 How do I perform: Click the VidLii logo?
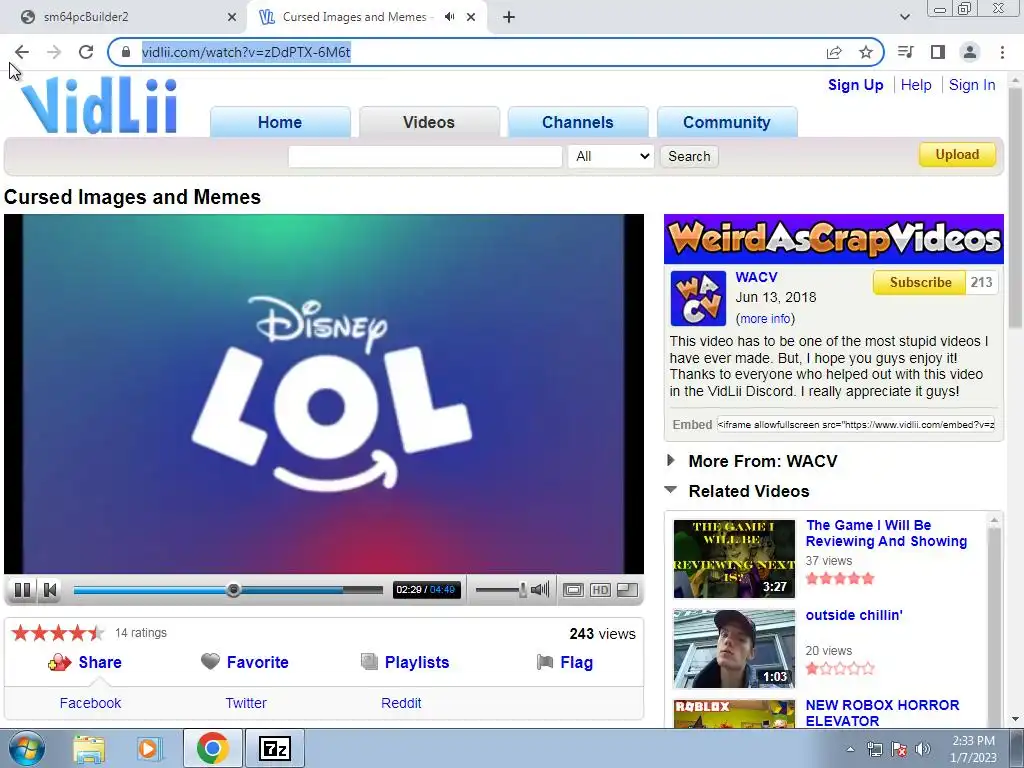tap(99, 105)
